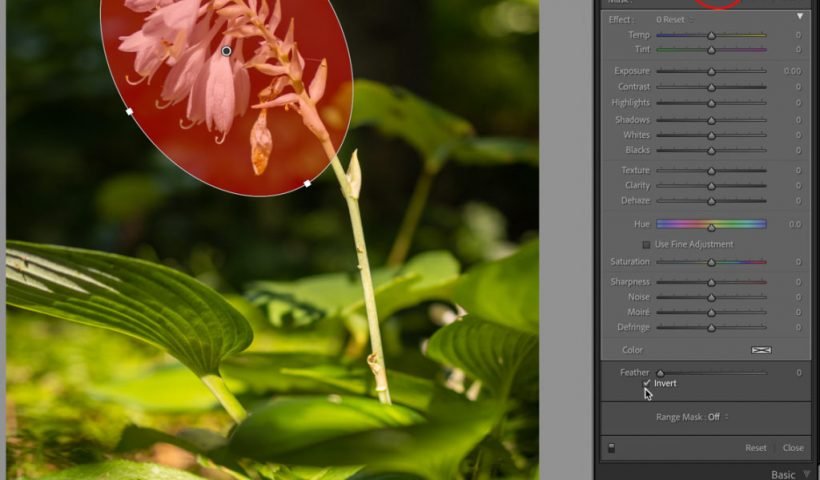Click the Temp value field

tap(798, 35)
